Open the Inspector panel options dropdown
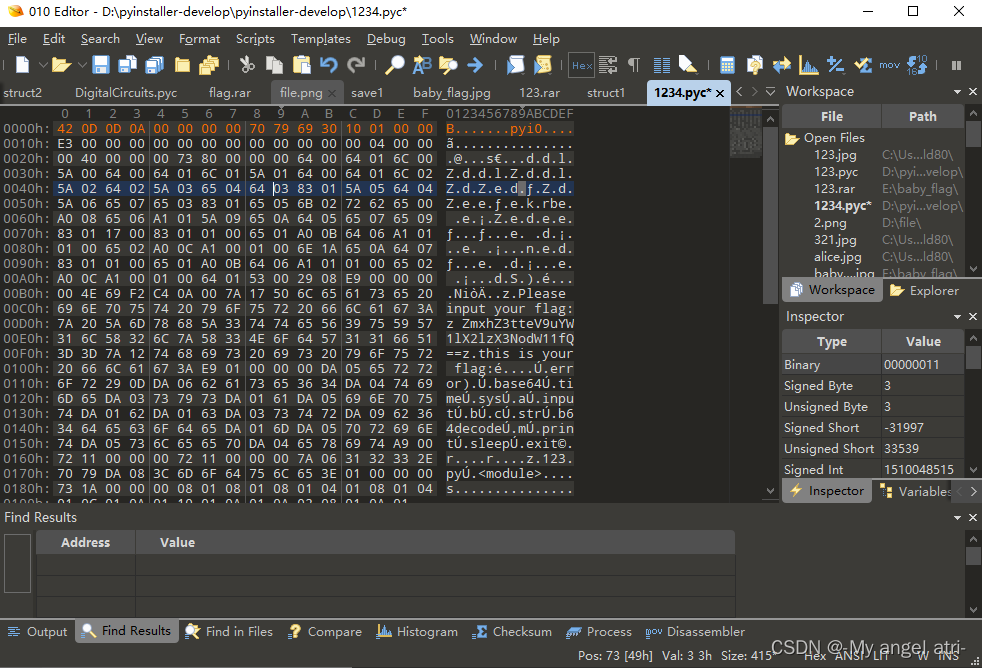 coord(957,317)
